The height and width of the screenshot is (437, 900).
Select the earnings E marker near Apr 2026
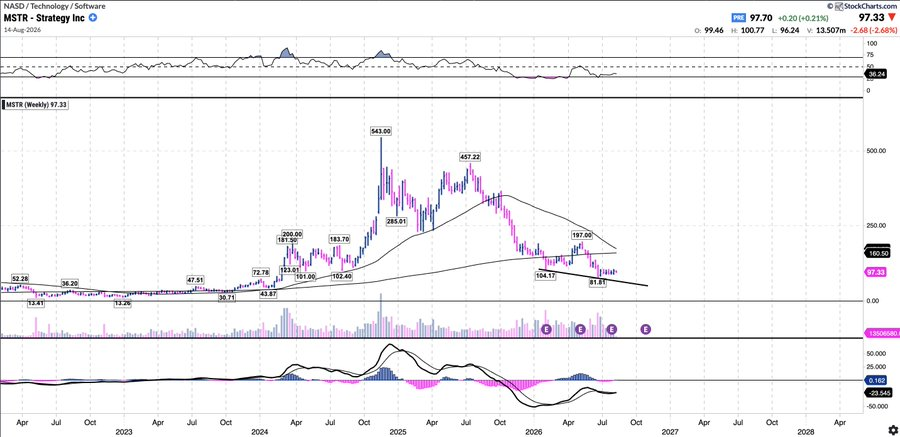pos(580,329)
